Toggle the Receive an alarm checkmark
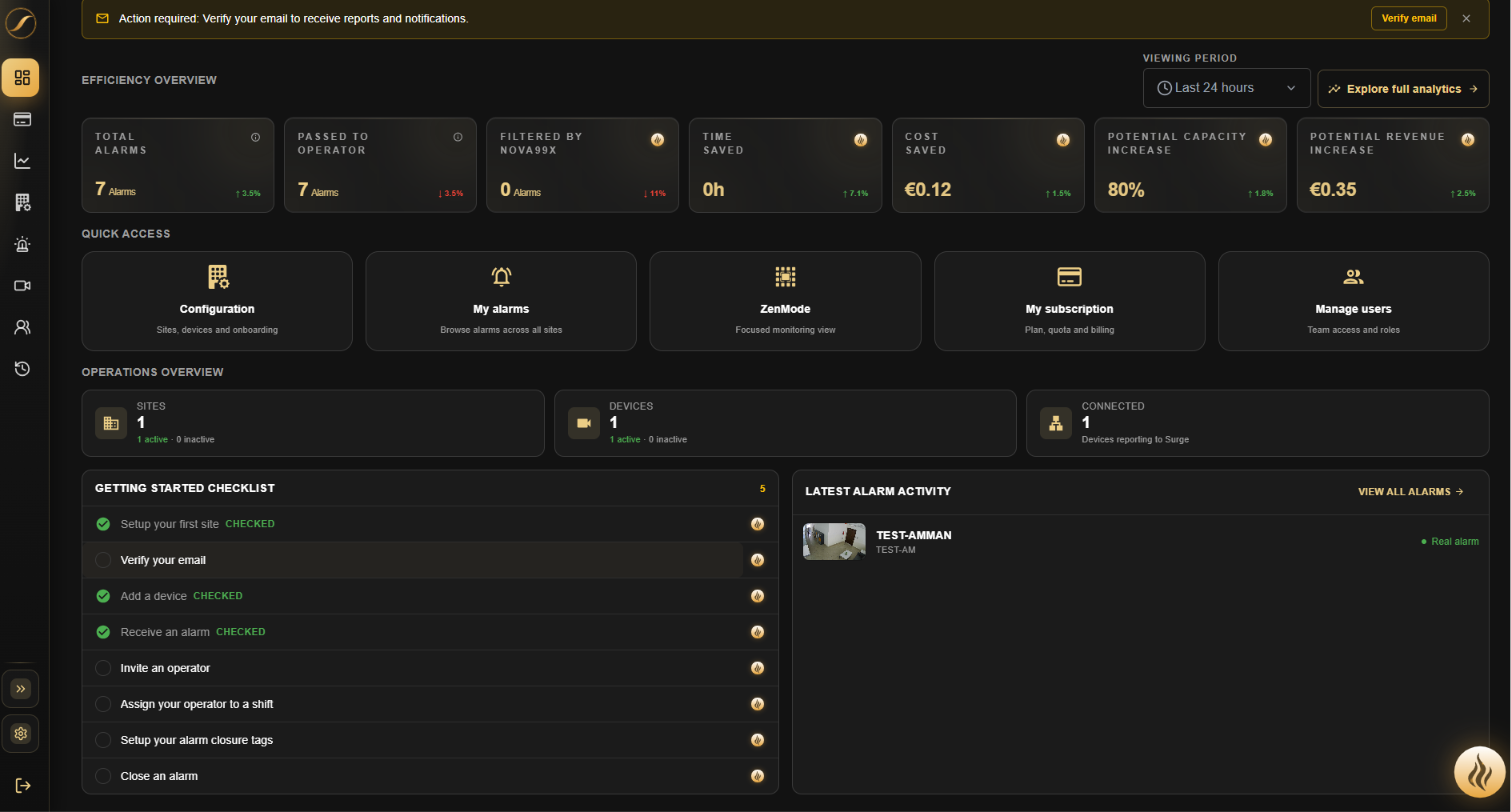The width and height of the screenshot is (1511, 812). [x=103, y=632]
